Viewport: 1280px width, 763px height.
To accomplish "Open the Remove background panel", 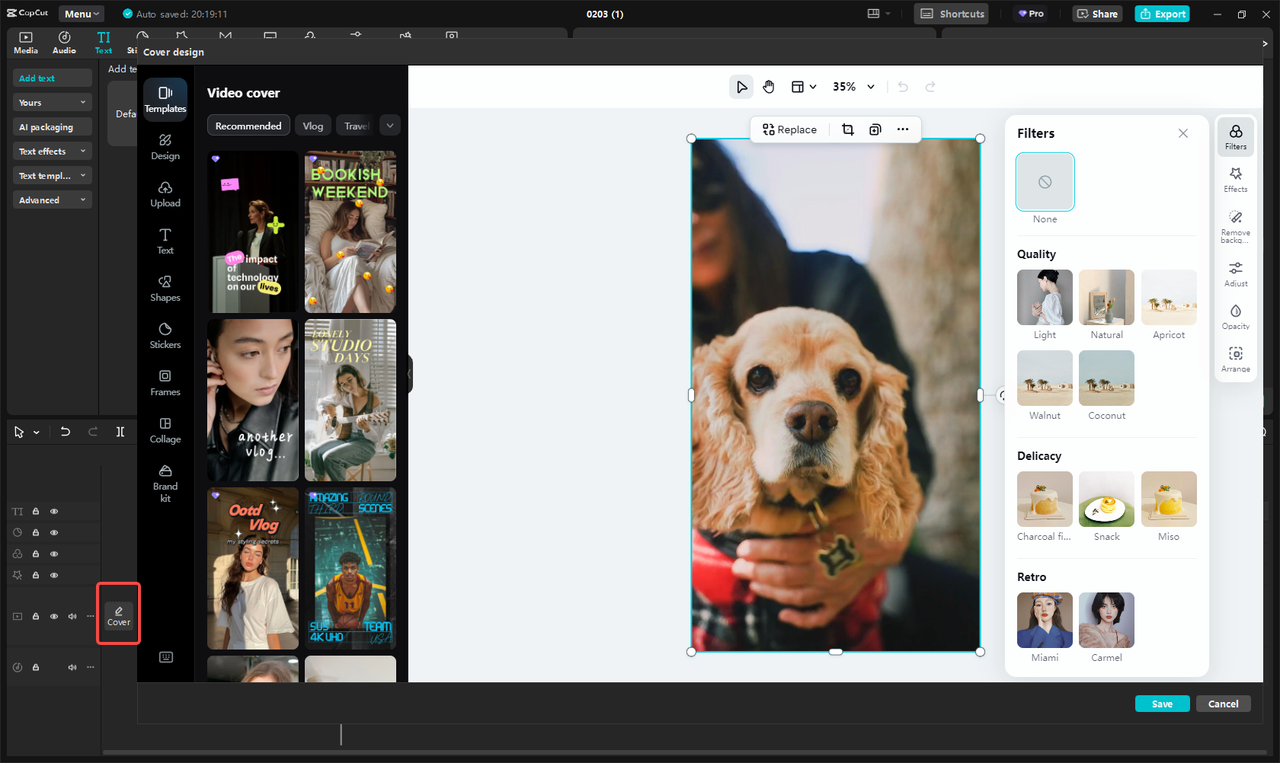I will (x=1235, y=224).
